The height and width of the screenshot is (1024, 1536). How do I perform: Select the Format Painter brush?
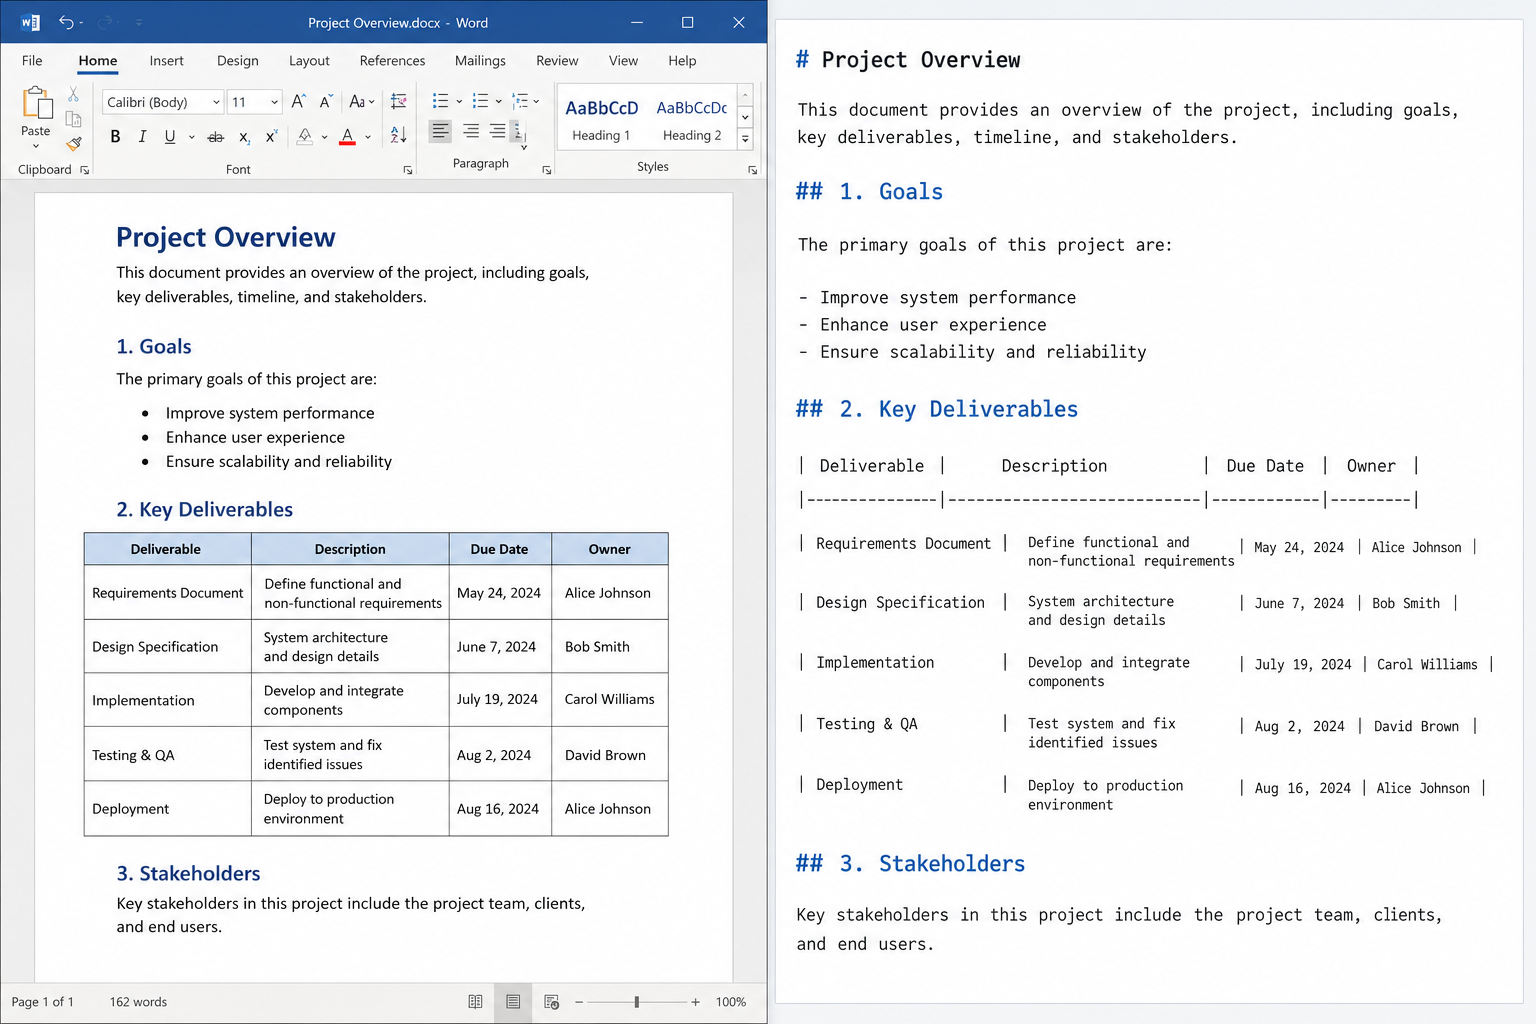(x=73, y=144)
